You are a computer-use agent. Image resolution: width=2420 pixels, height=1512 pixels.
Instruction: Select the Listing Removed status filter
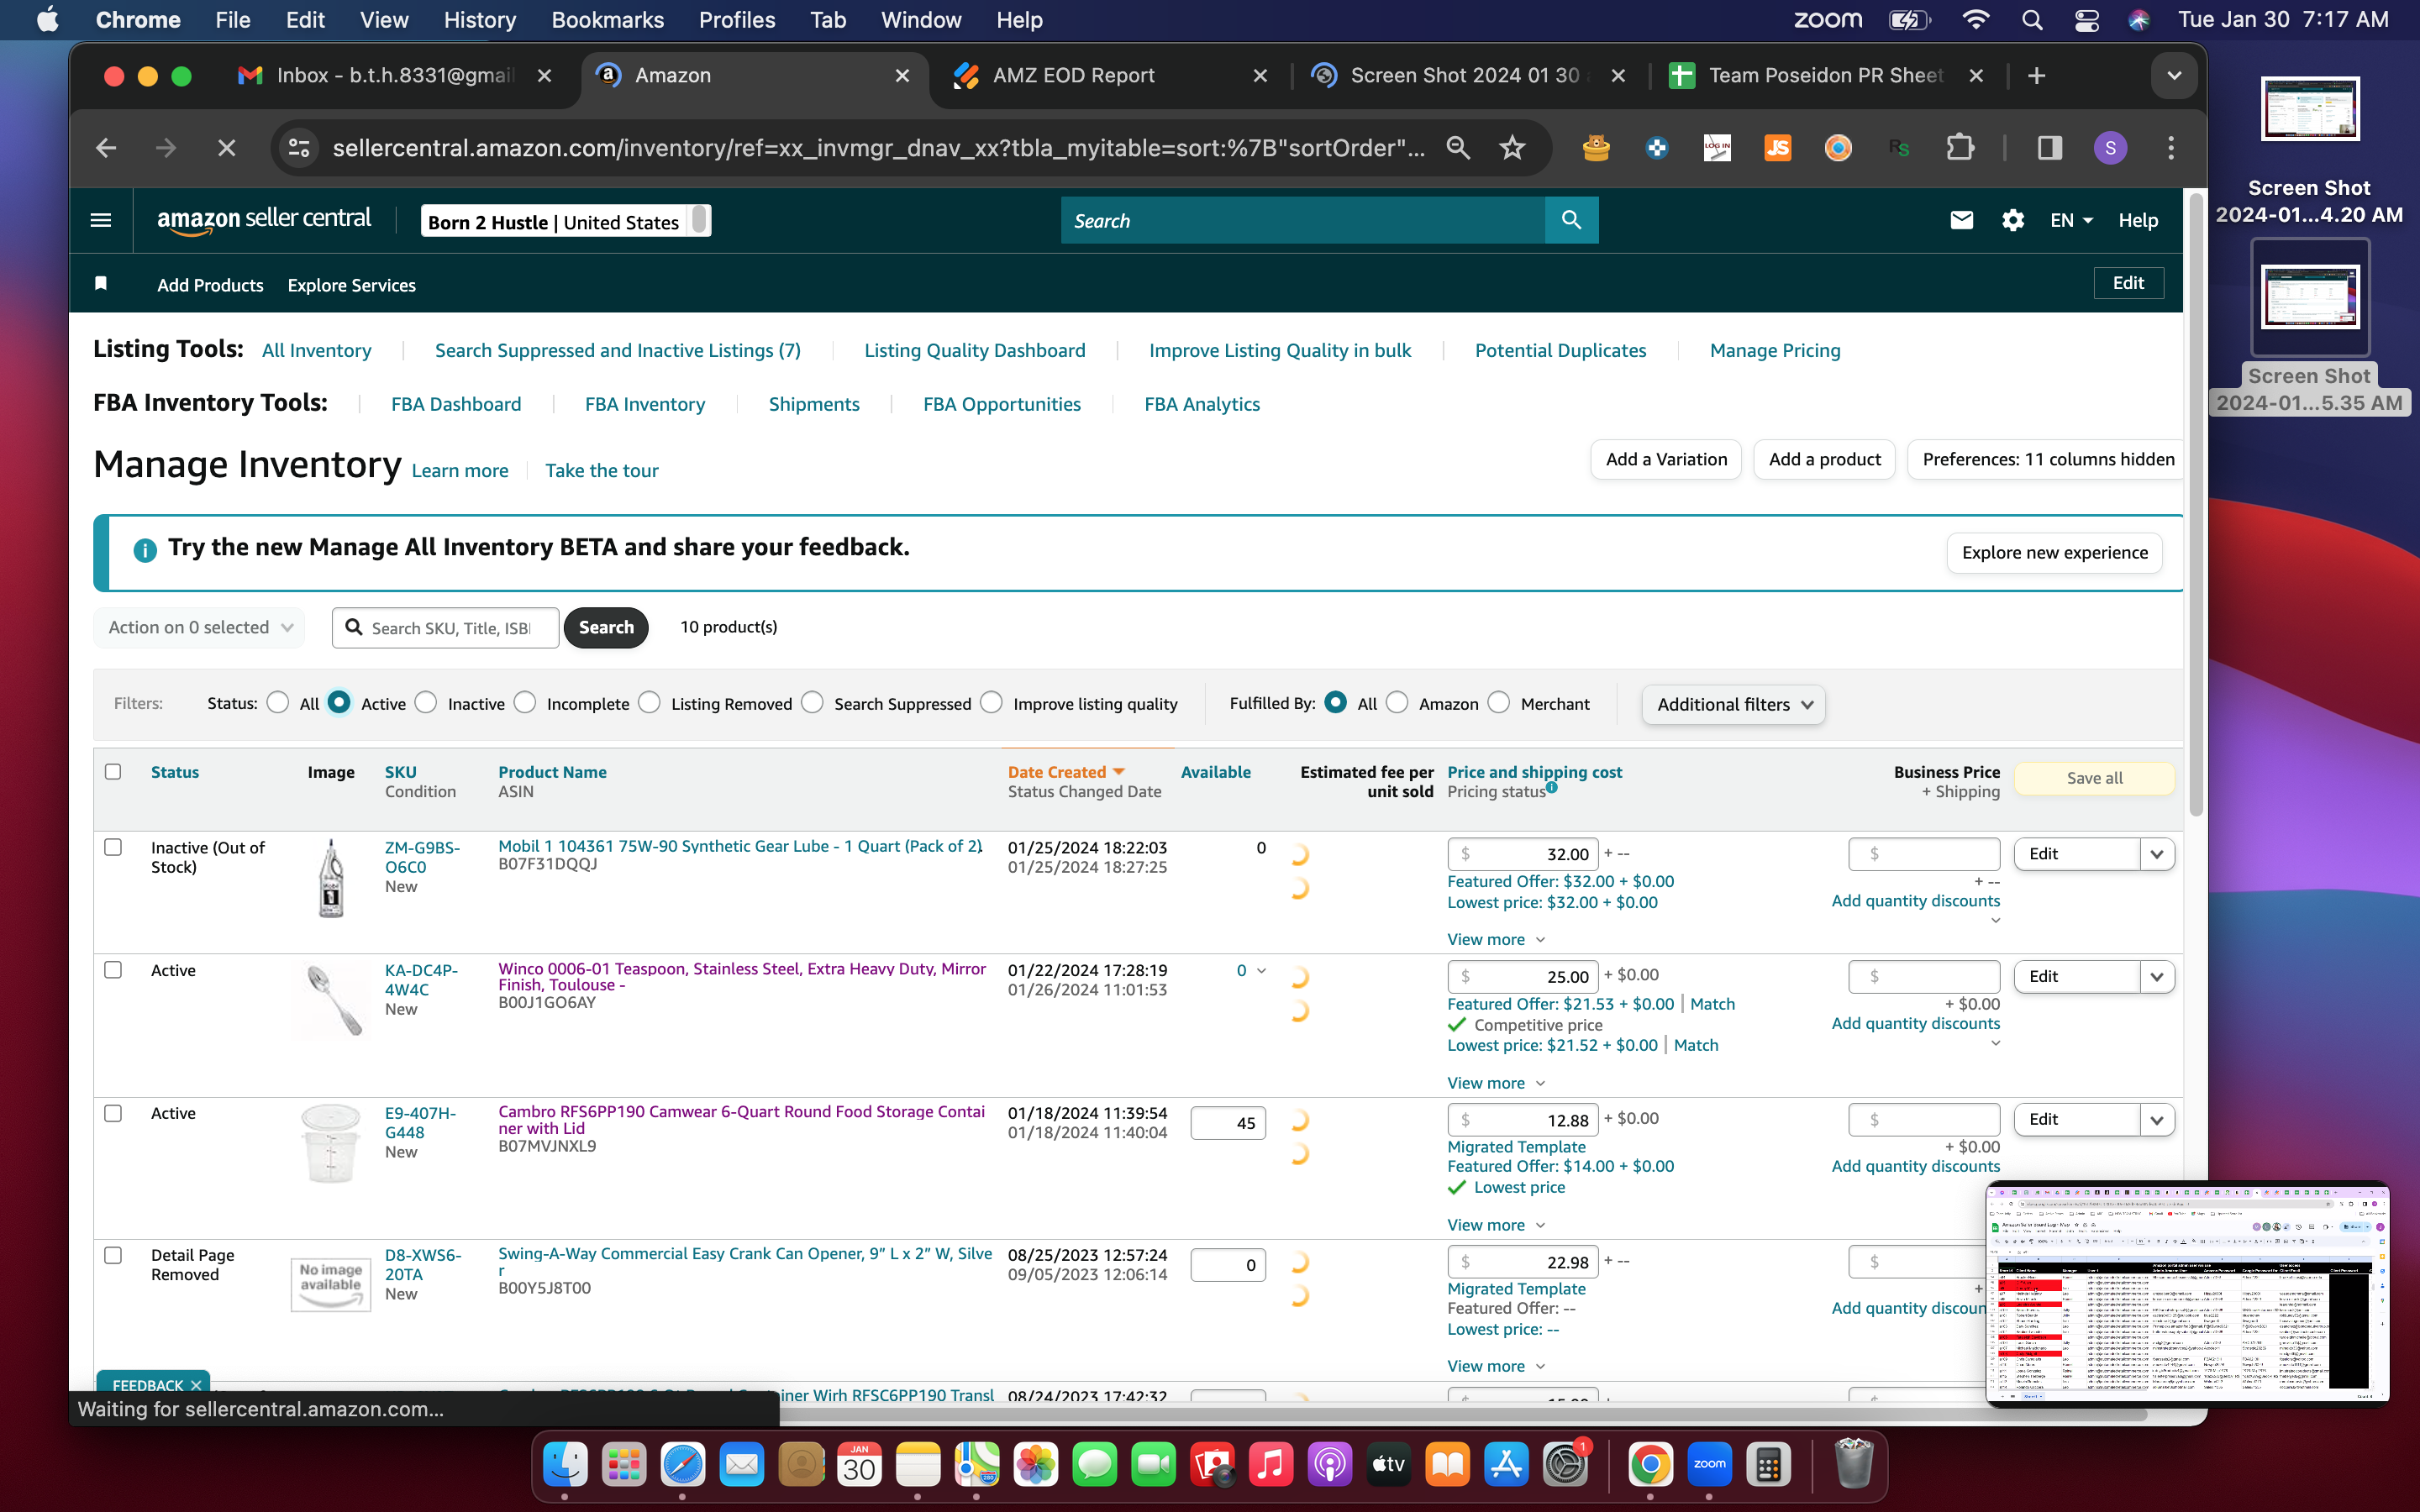649,703
